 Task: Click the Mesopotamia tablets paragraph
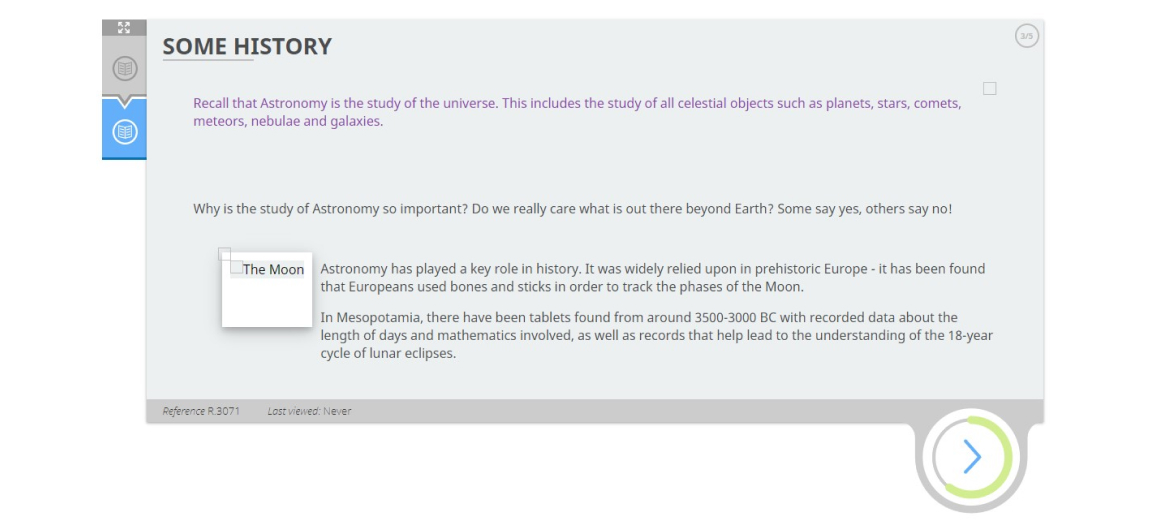pos(656,335)
